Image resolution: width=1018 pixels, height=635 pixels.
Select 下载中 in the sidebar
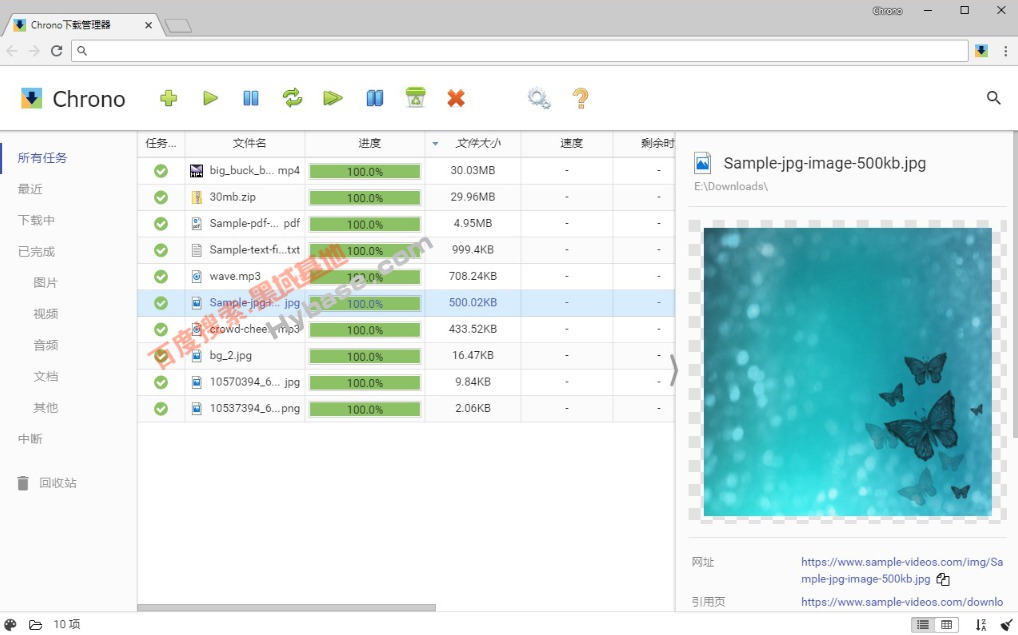(x=36, y=220)
